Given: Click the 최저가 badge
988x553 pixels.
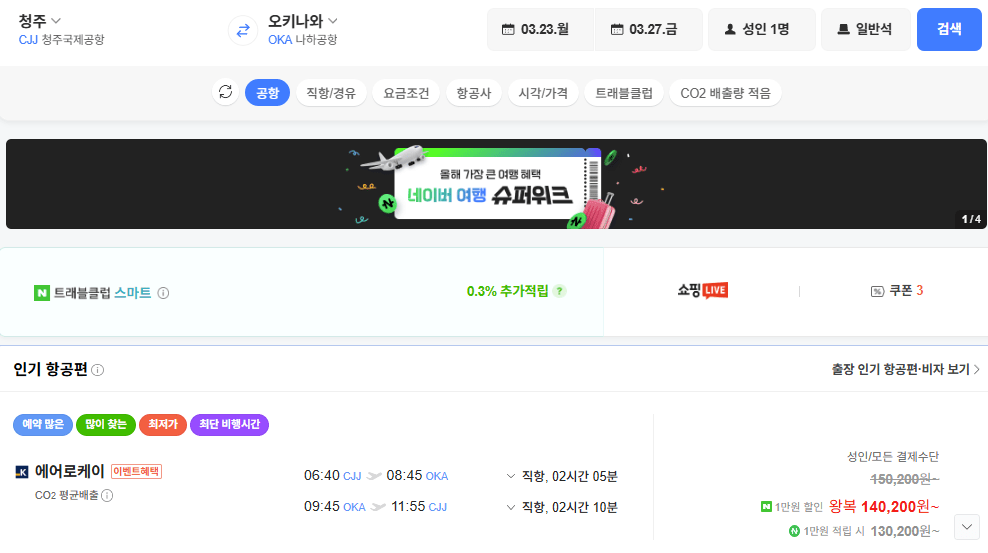Looking at the screenshot, I should [x=163, y=425].
